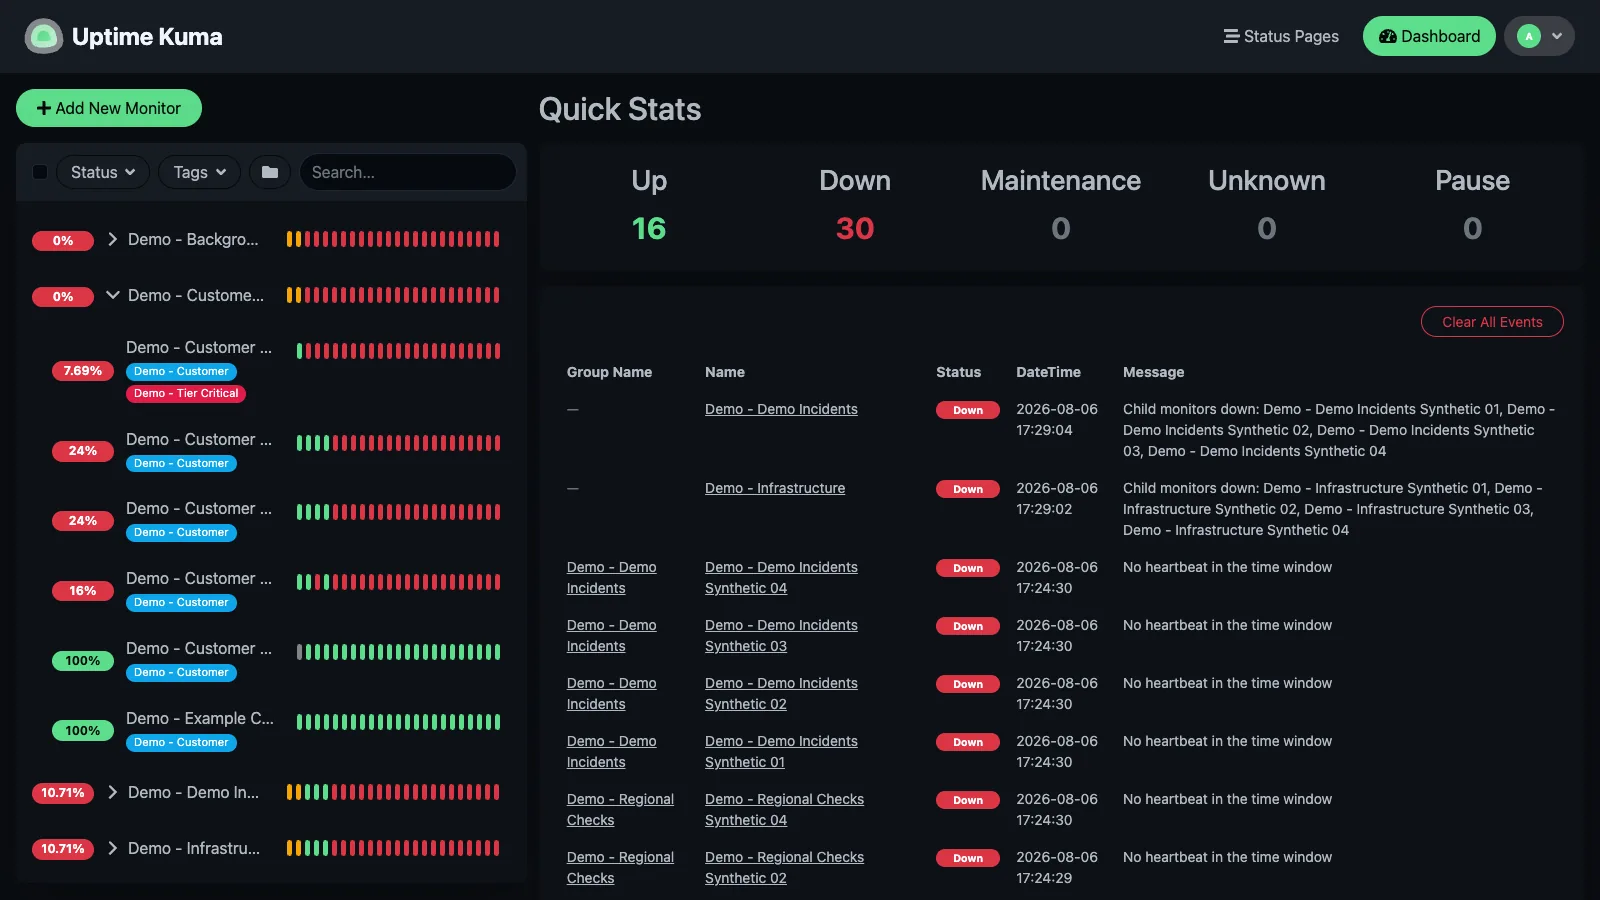This screenshot has height=900, width=1600.
Task: Open the Status filter dropdown
Action: click(103, 172)
